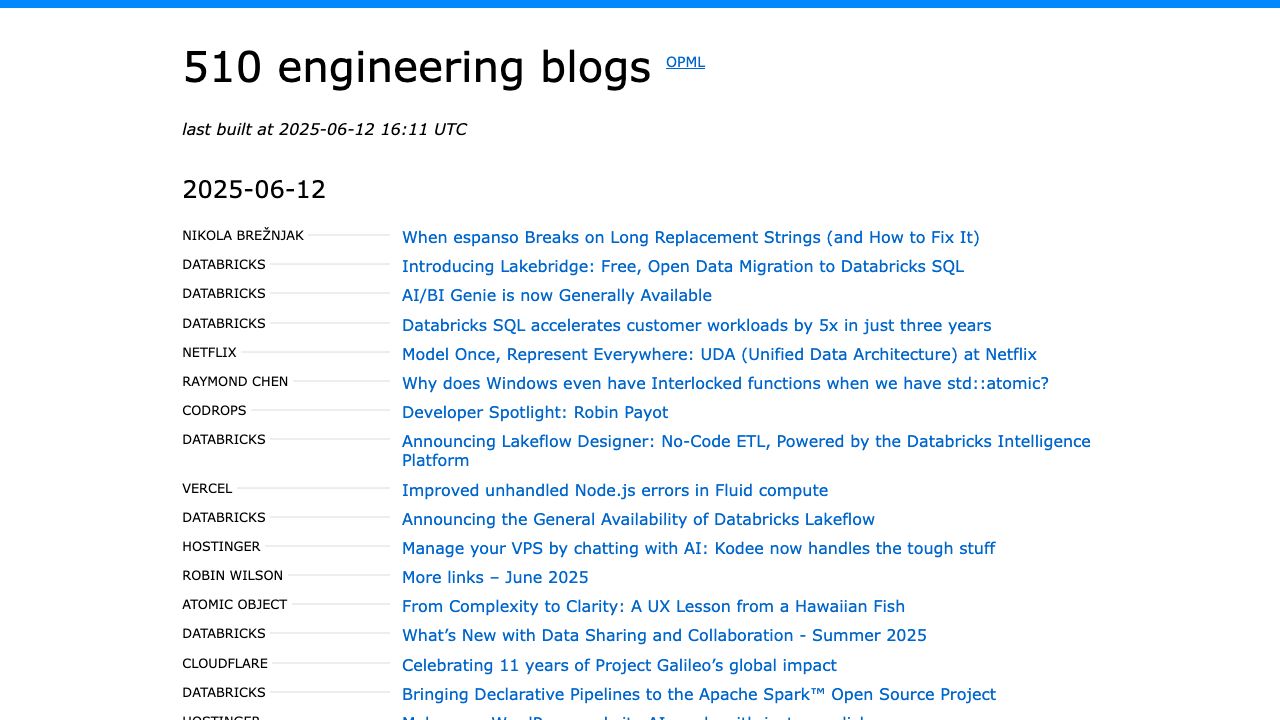Screen dimensions: 1280x720
Task: Read Raymond Chen's Interlocked functions post
Action: (725, 384)
